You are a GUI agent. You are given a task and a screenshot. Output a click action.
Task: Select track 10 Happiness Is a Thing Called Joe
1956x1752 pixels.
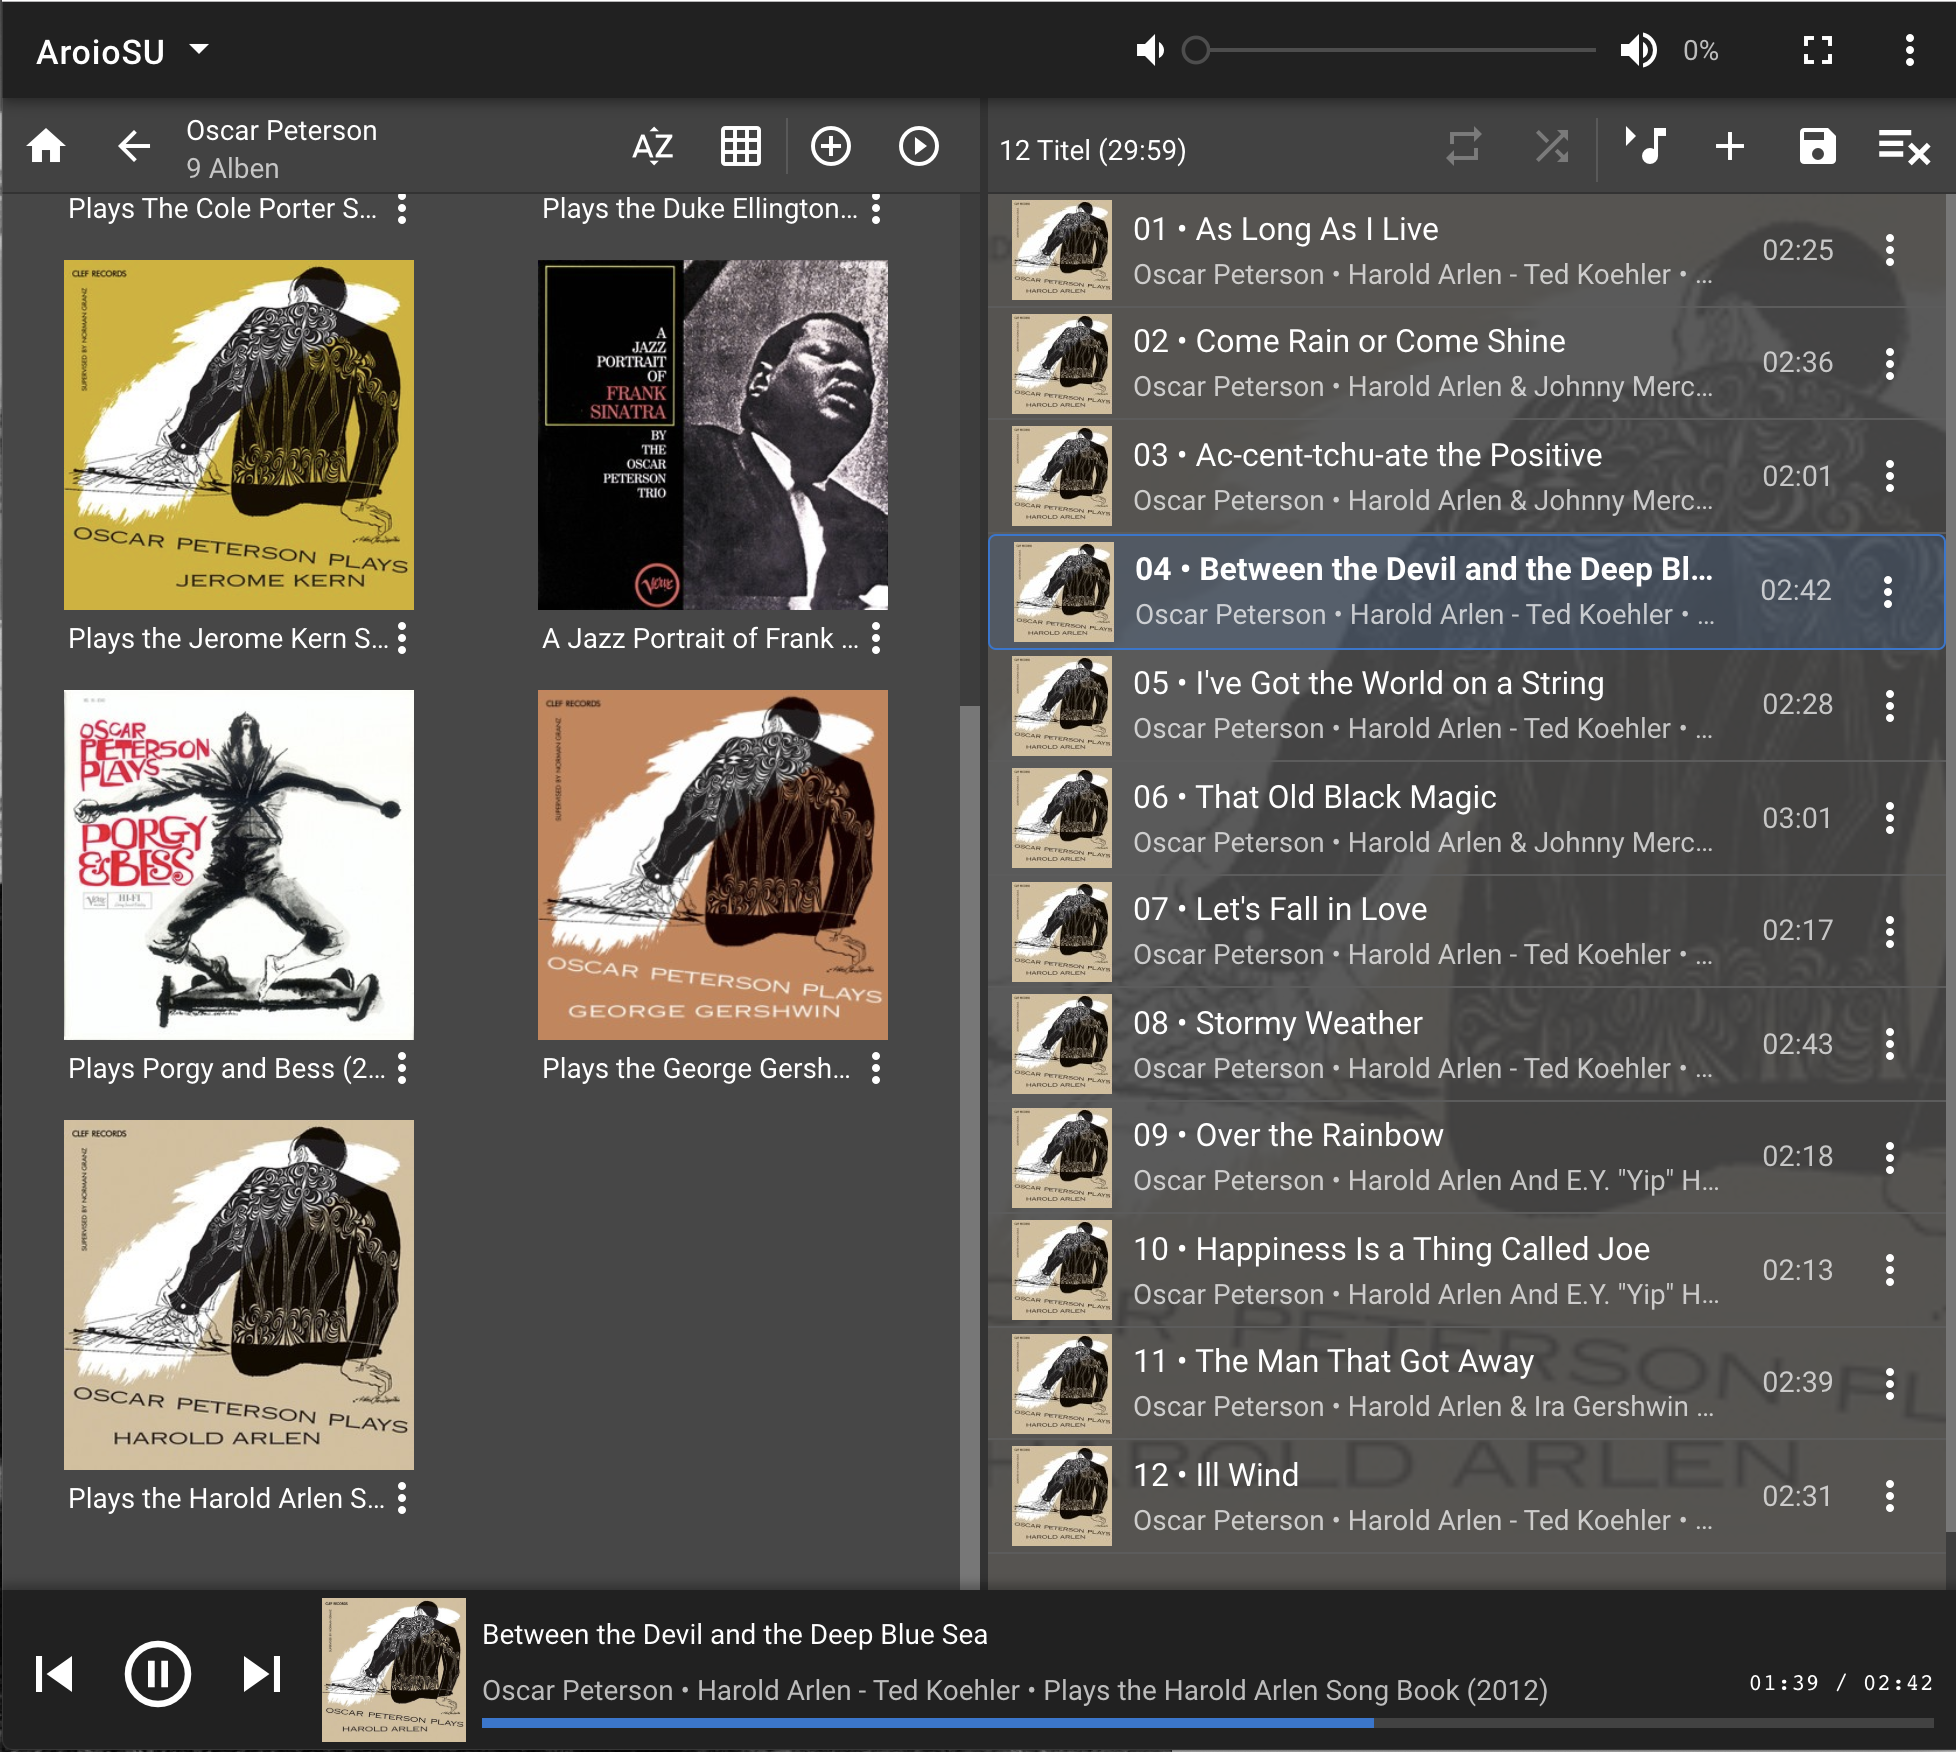pos(1466,1271)
